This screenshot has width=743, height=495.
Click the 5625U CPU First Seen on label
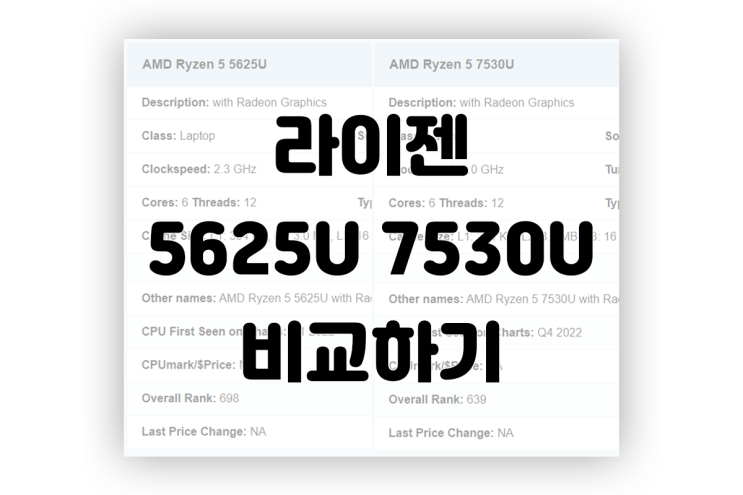pos(191,331)
